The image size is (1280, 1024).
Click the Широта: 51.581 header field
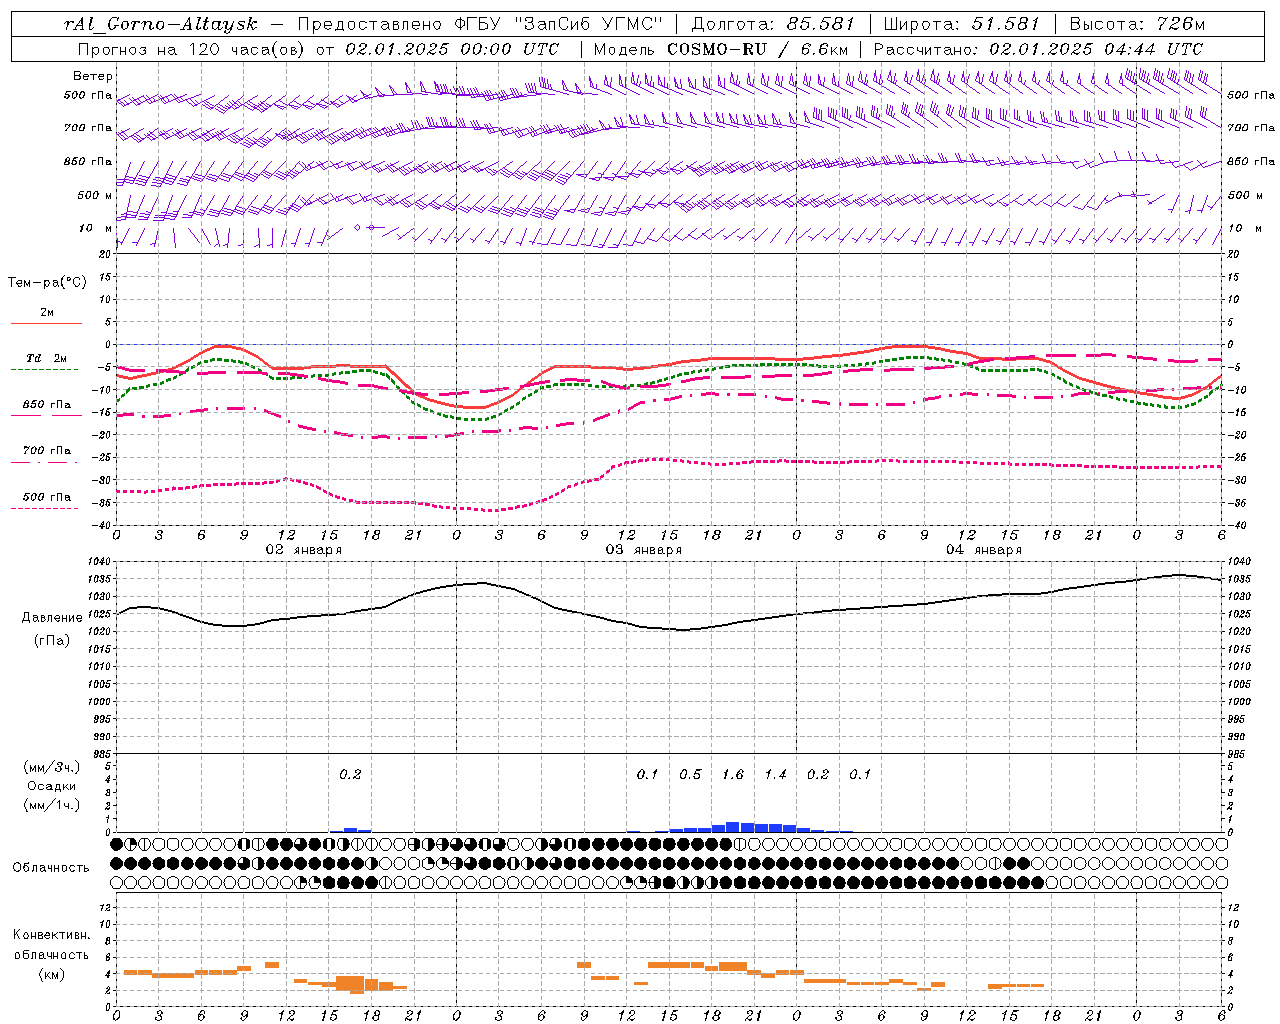coord(962,24)
